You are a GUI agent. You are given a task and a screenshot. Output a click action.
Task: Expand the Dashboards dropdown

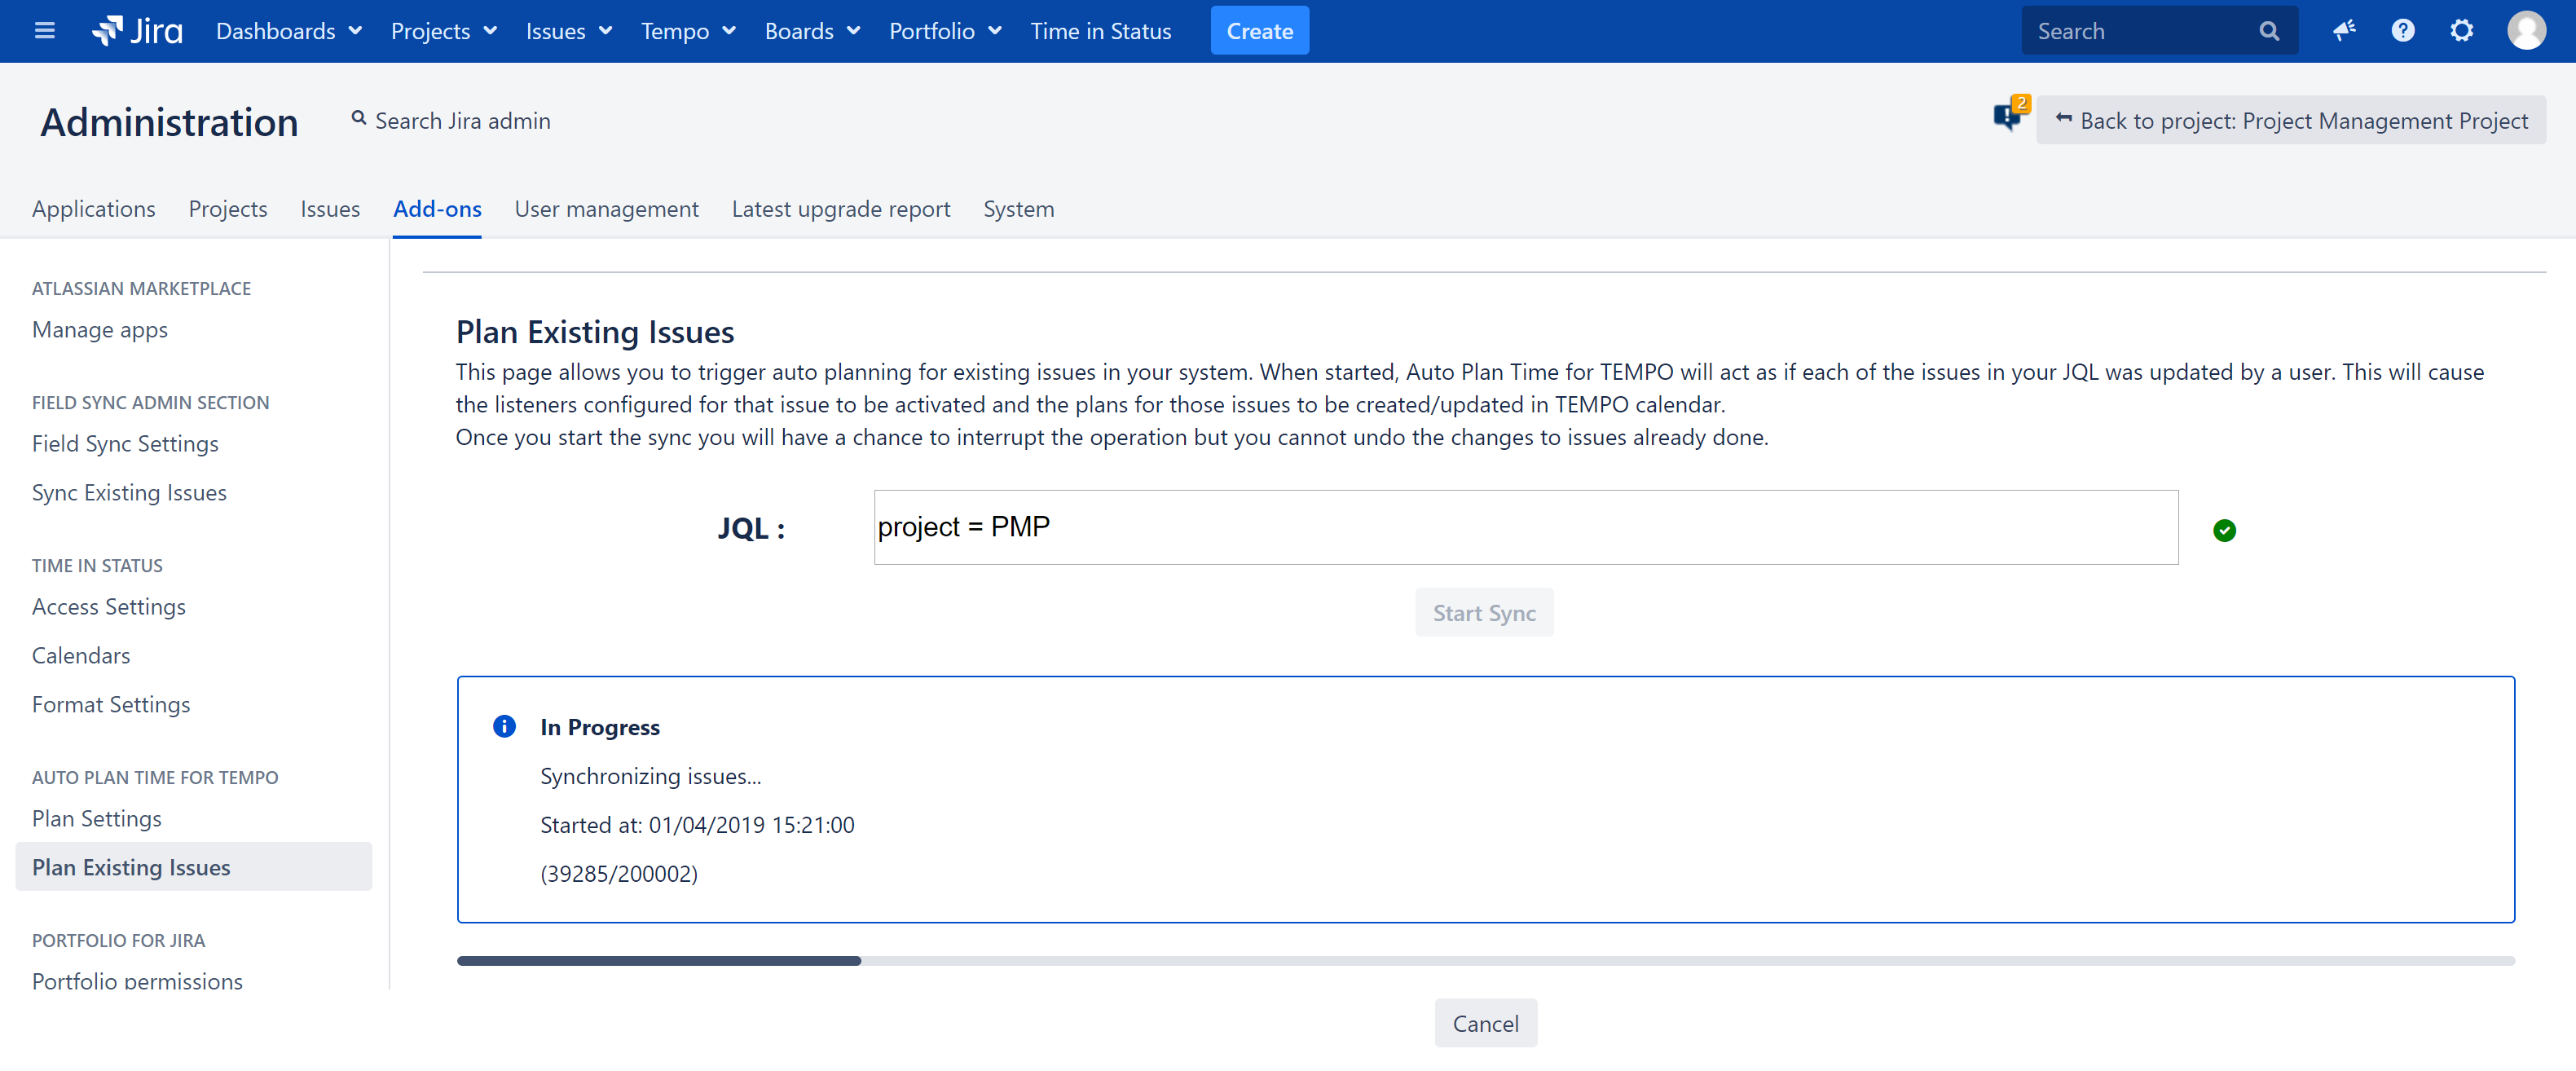pos(288,31)
